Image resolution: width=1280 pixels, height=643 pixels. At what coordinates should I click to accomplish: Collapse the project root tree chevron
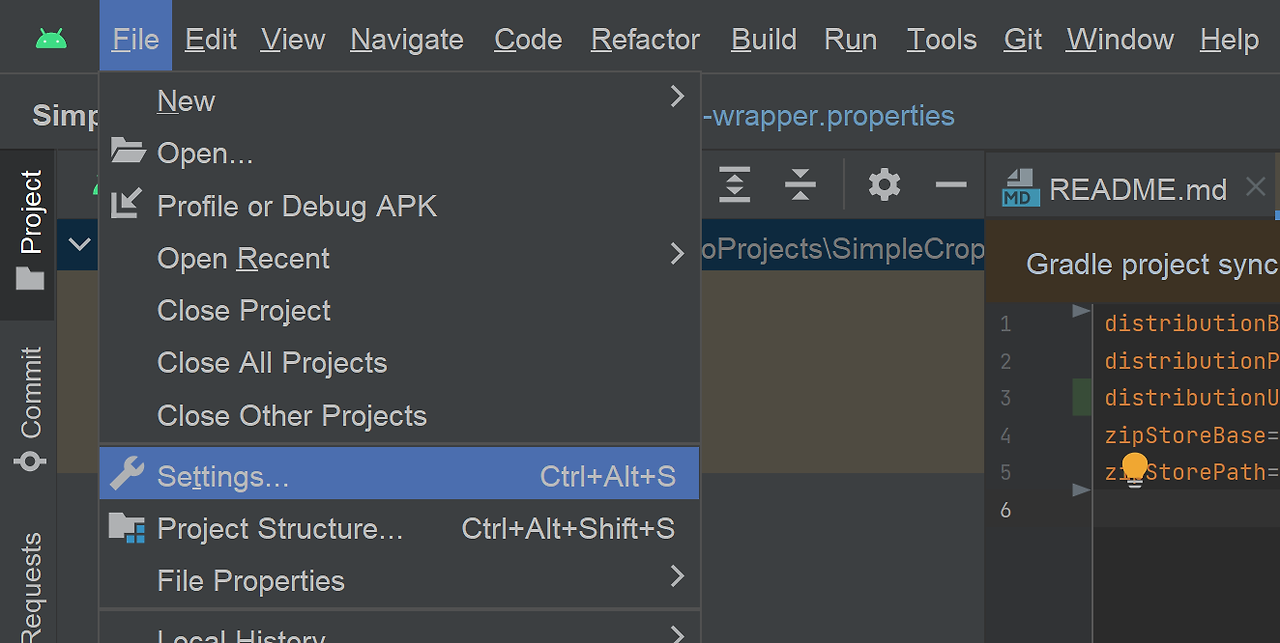[x=79, y=244]
